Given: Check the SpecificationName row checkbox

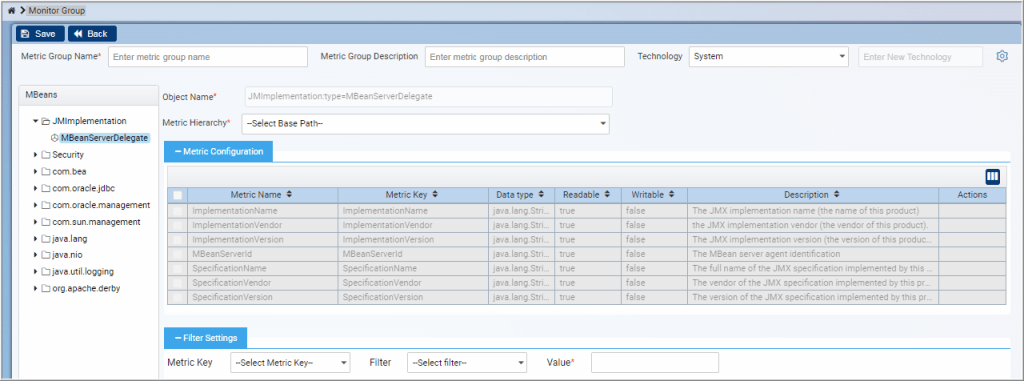Looking at the screenshot, I should coord(178,269).
